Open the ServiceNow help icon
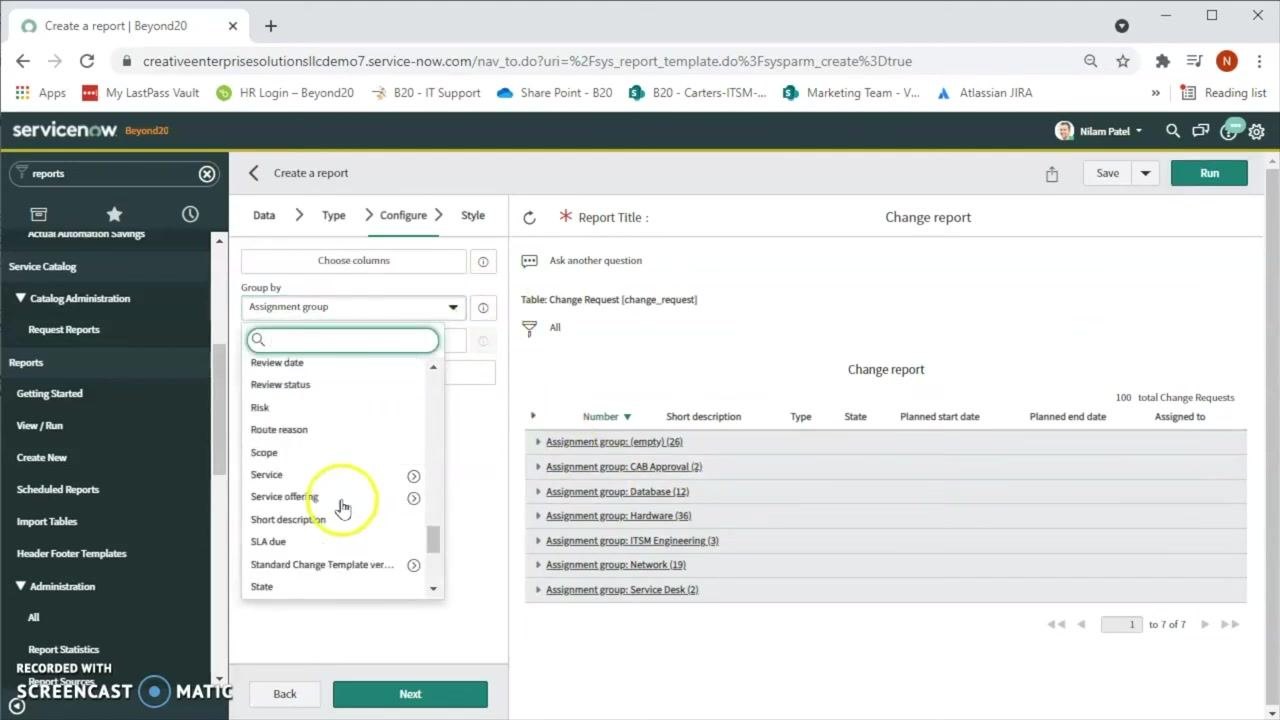Image resolution: width=1280 pixels, height=720 pixels. 1229,131
